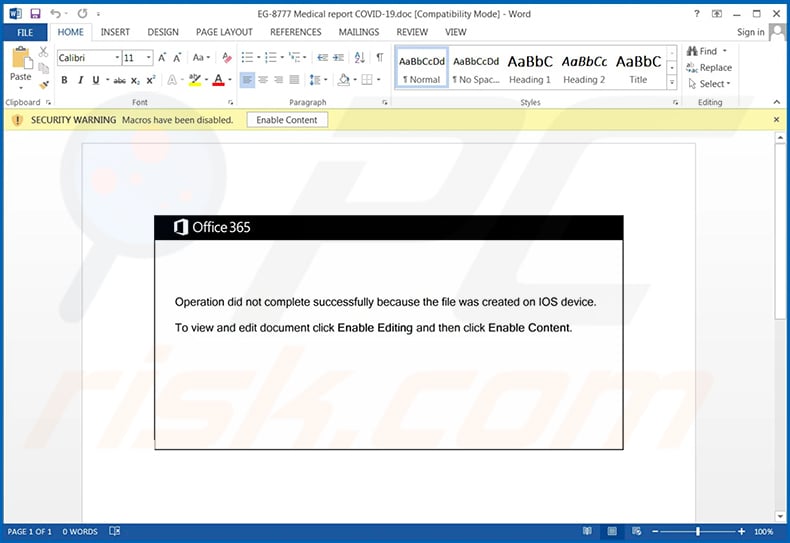Toggle Print Layout view in status bar
Screen dimensions: 790x543
click(612, 531)
